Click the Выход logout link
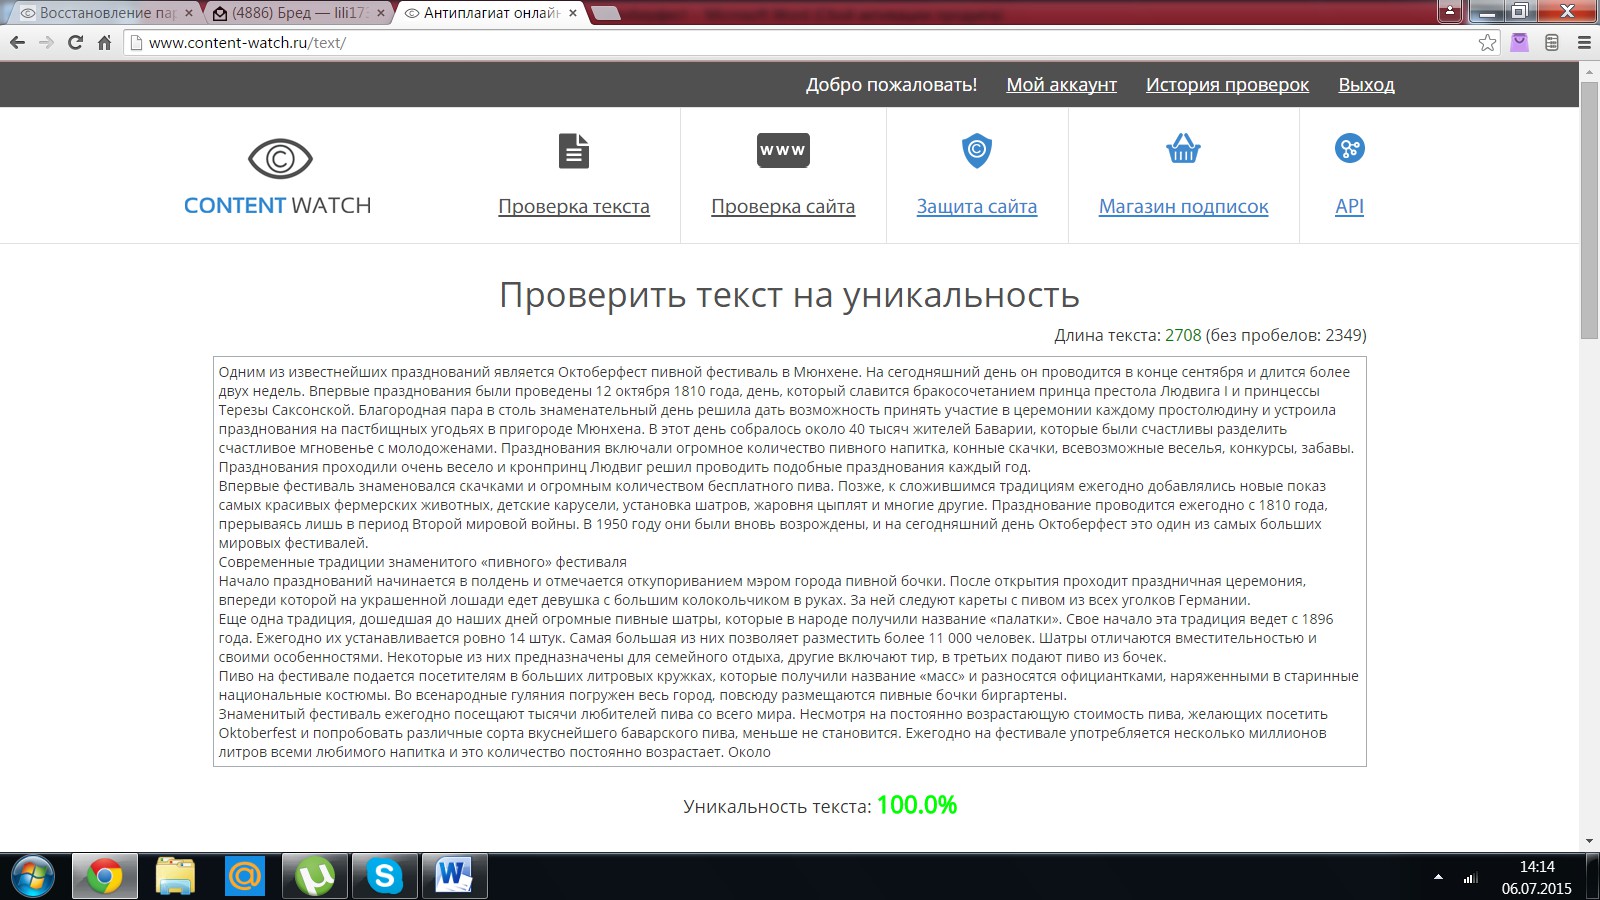This screenshot has height=900, width=1600. pyautogui.click(x=1366, y=85)
